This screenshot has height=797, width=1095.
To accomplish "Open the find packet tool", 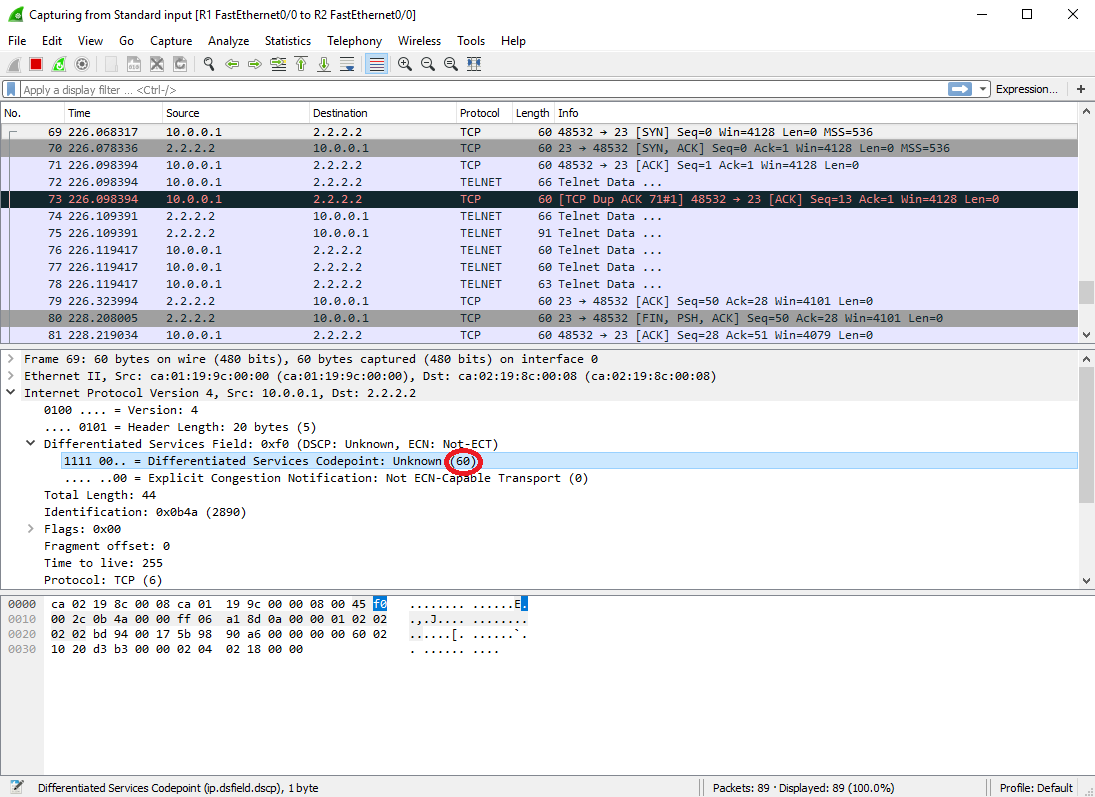I will pos(209,63).
